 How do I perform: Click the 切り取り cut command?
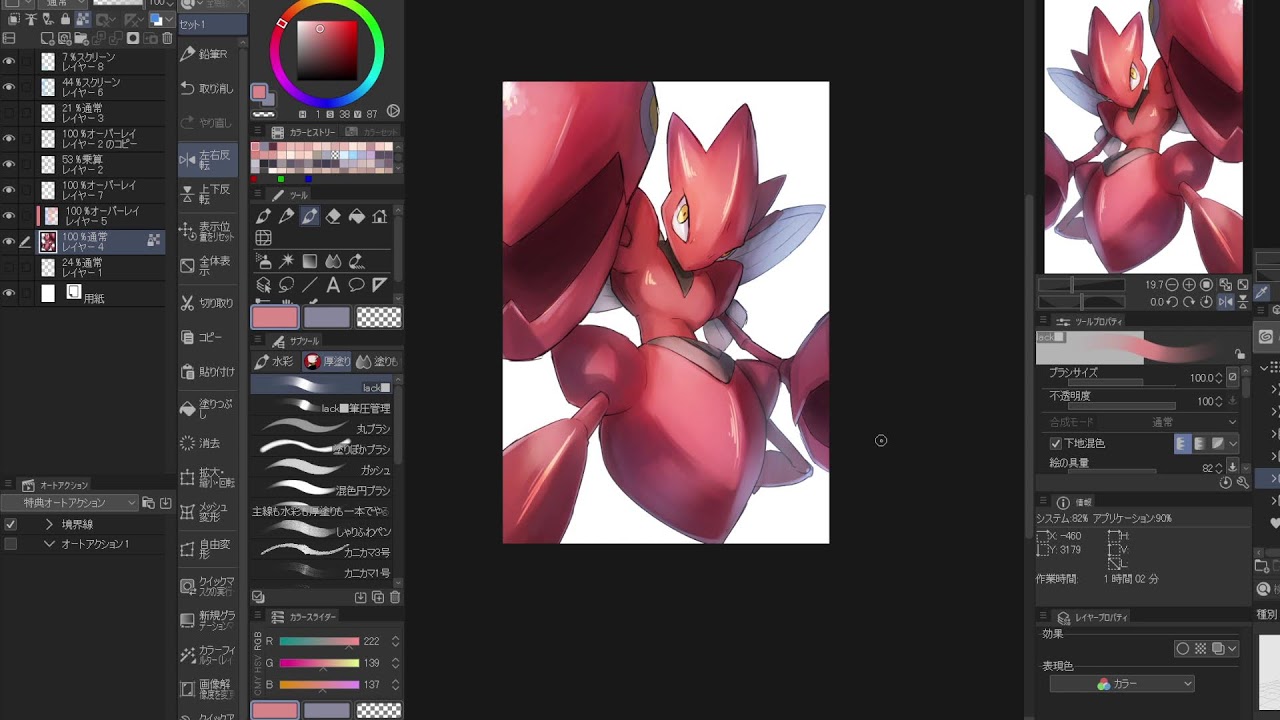point(207,302)
